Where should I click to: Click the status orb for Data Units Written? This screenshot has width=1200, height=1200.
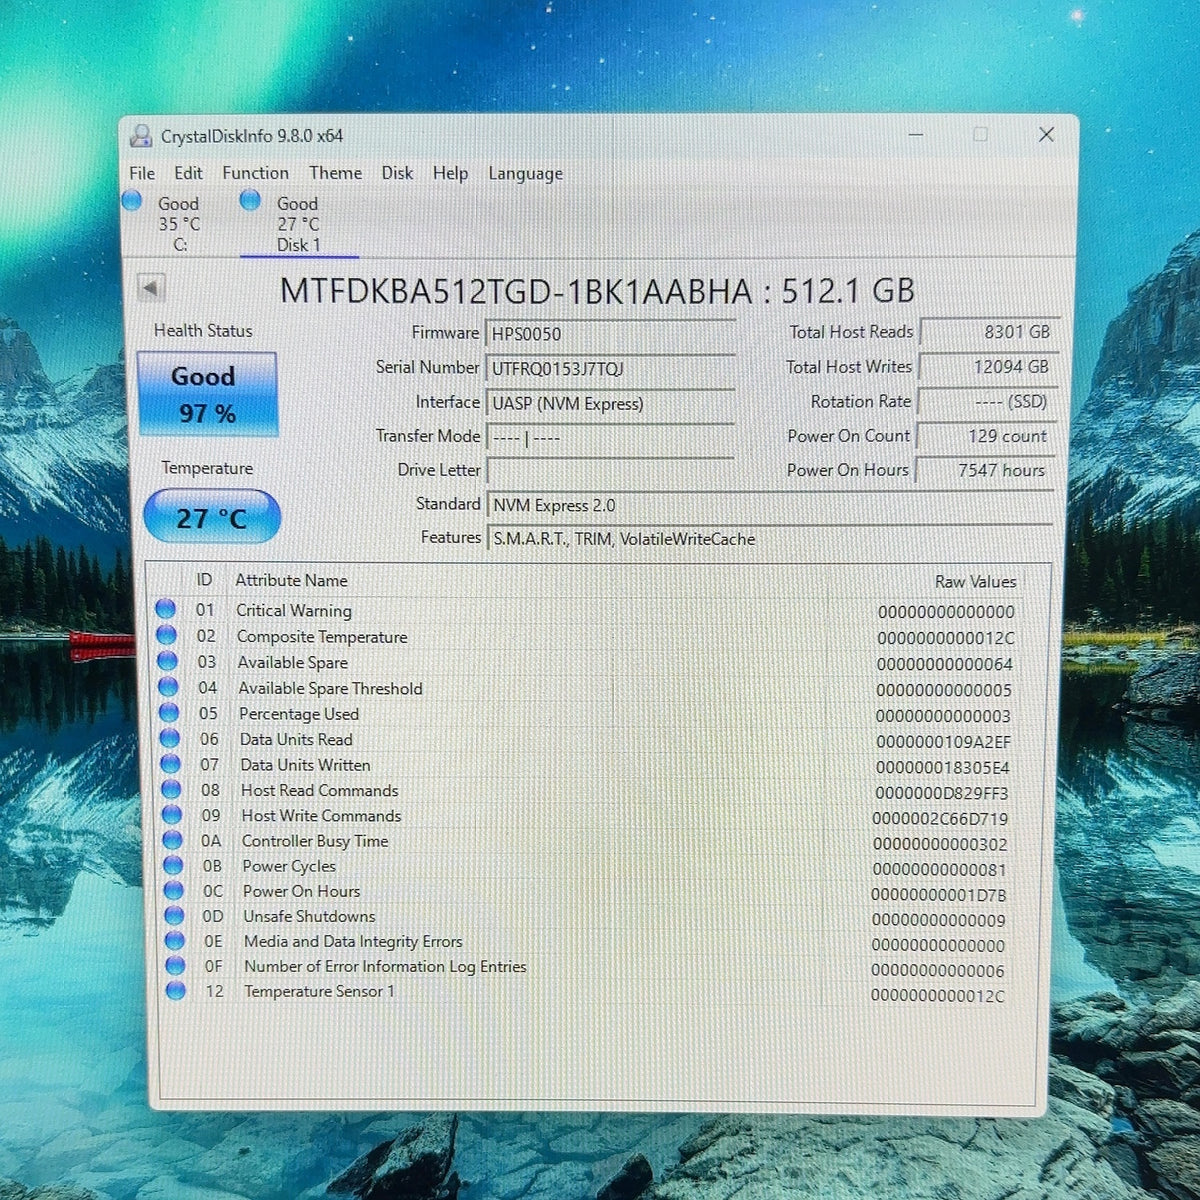(171, 763)
